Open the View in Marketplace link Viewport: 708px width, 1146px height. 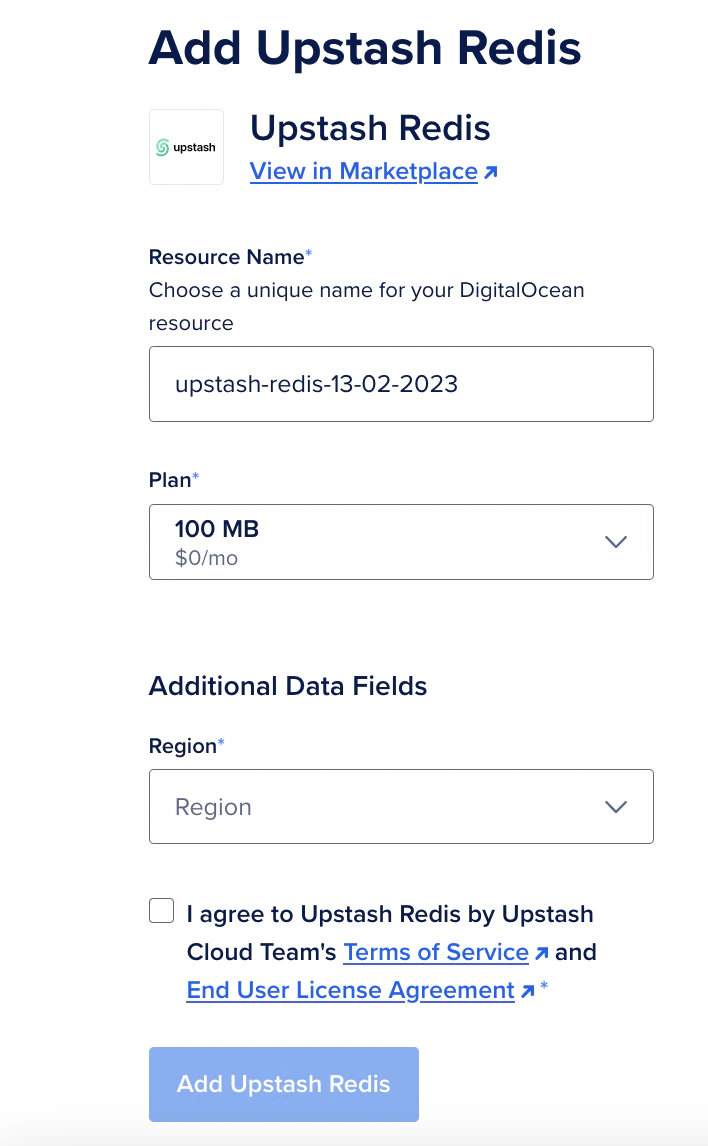pos(363,171)
